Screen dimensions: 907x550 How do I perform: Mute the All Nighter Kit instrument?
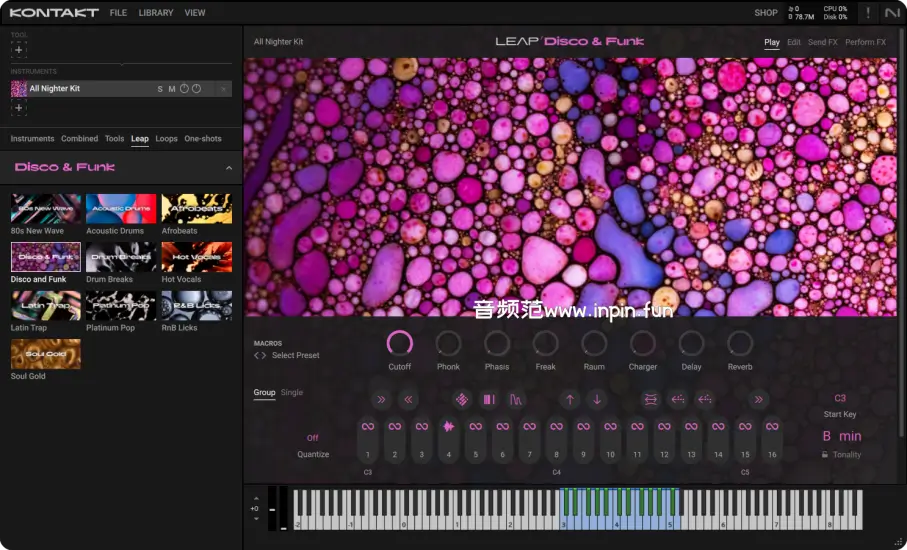(x=172, y=89)
